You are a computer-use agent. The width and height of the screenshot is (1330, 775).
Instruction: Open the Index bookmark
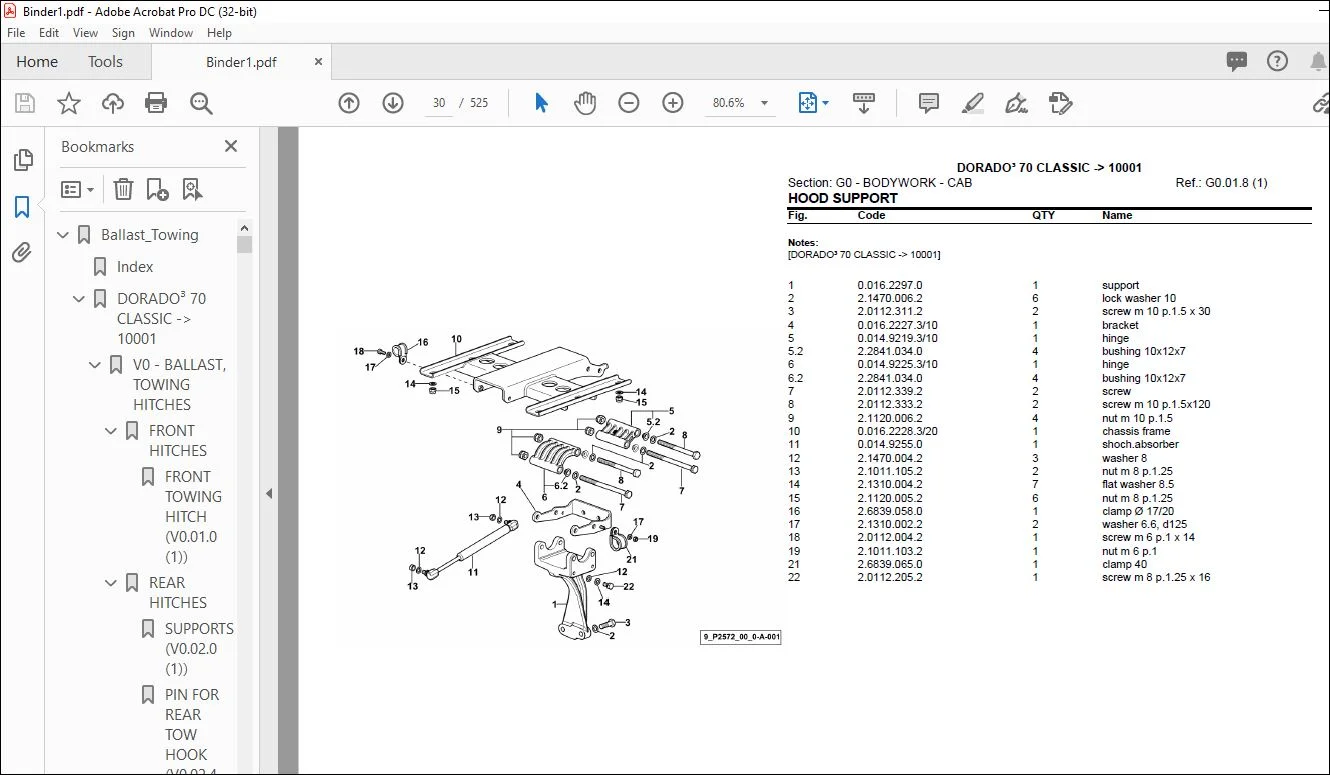135,267
